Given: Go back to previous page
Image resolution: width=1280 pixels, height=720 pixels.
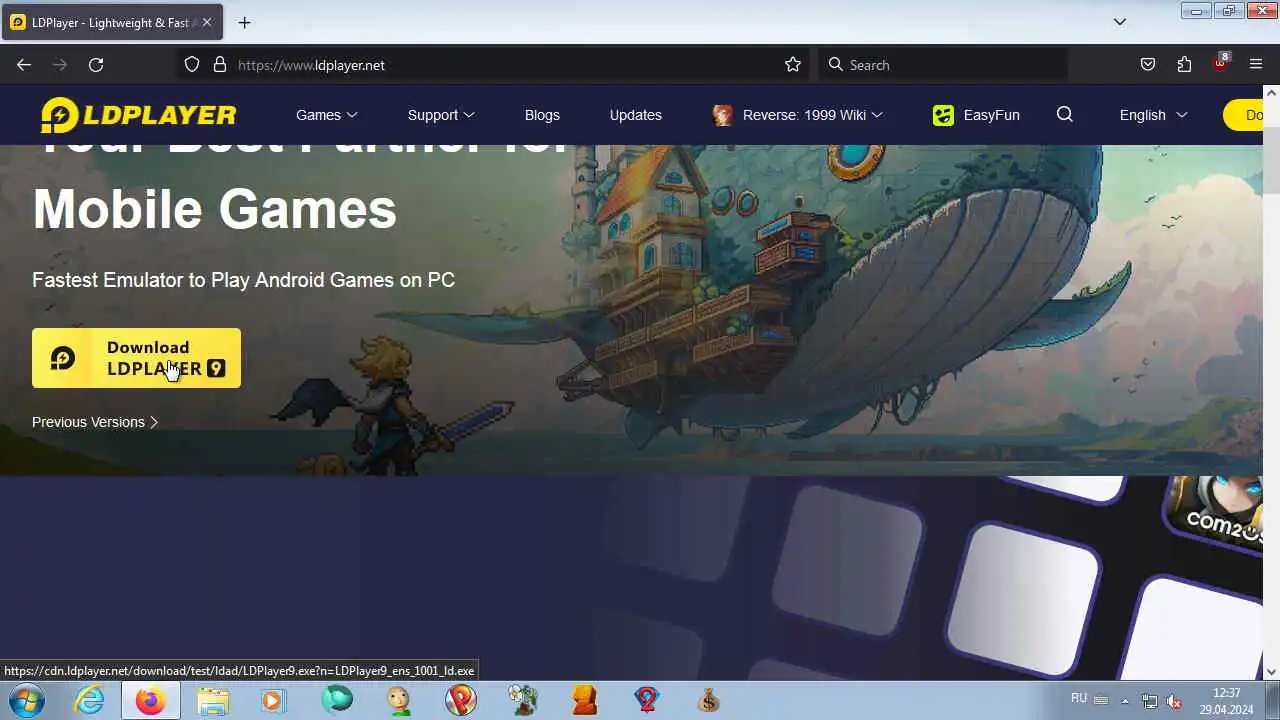Looking at the screenshot, I should pyautogui.click(x=24, y=65).
